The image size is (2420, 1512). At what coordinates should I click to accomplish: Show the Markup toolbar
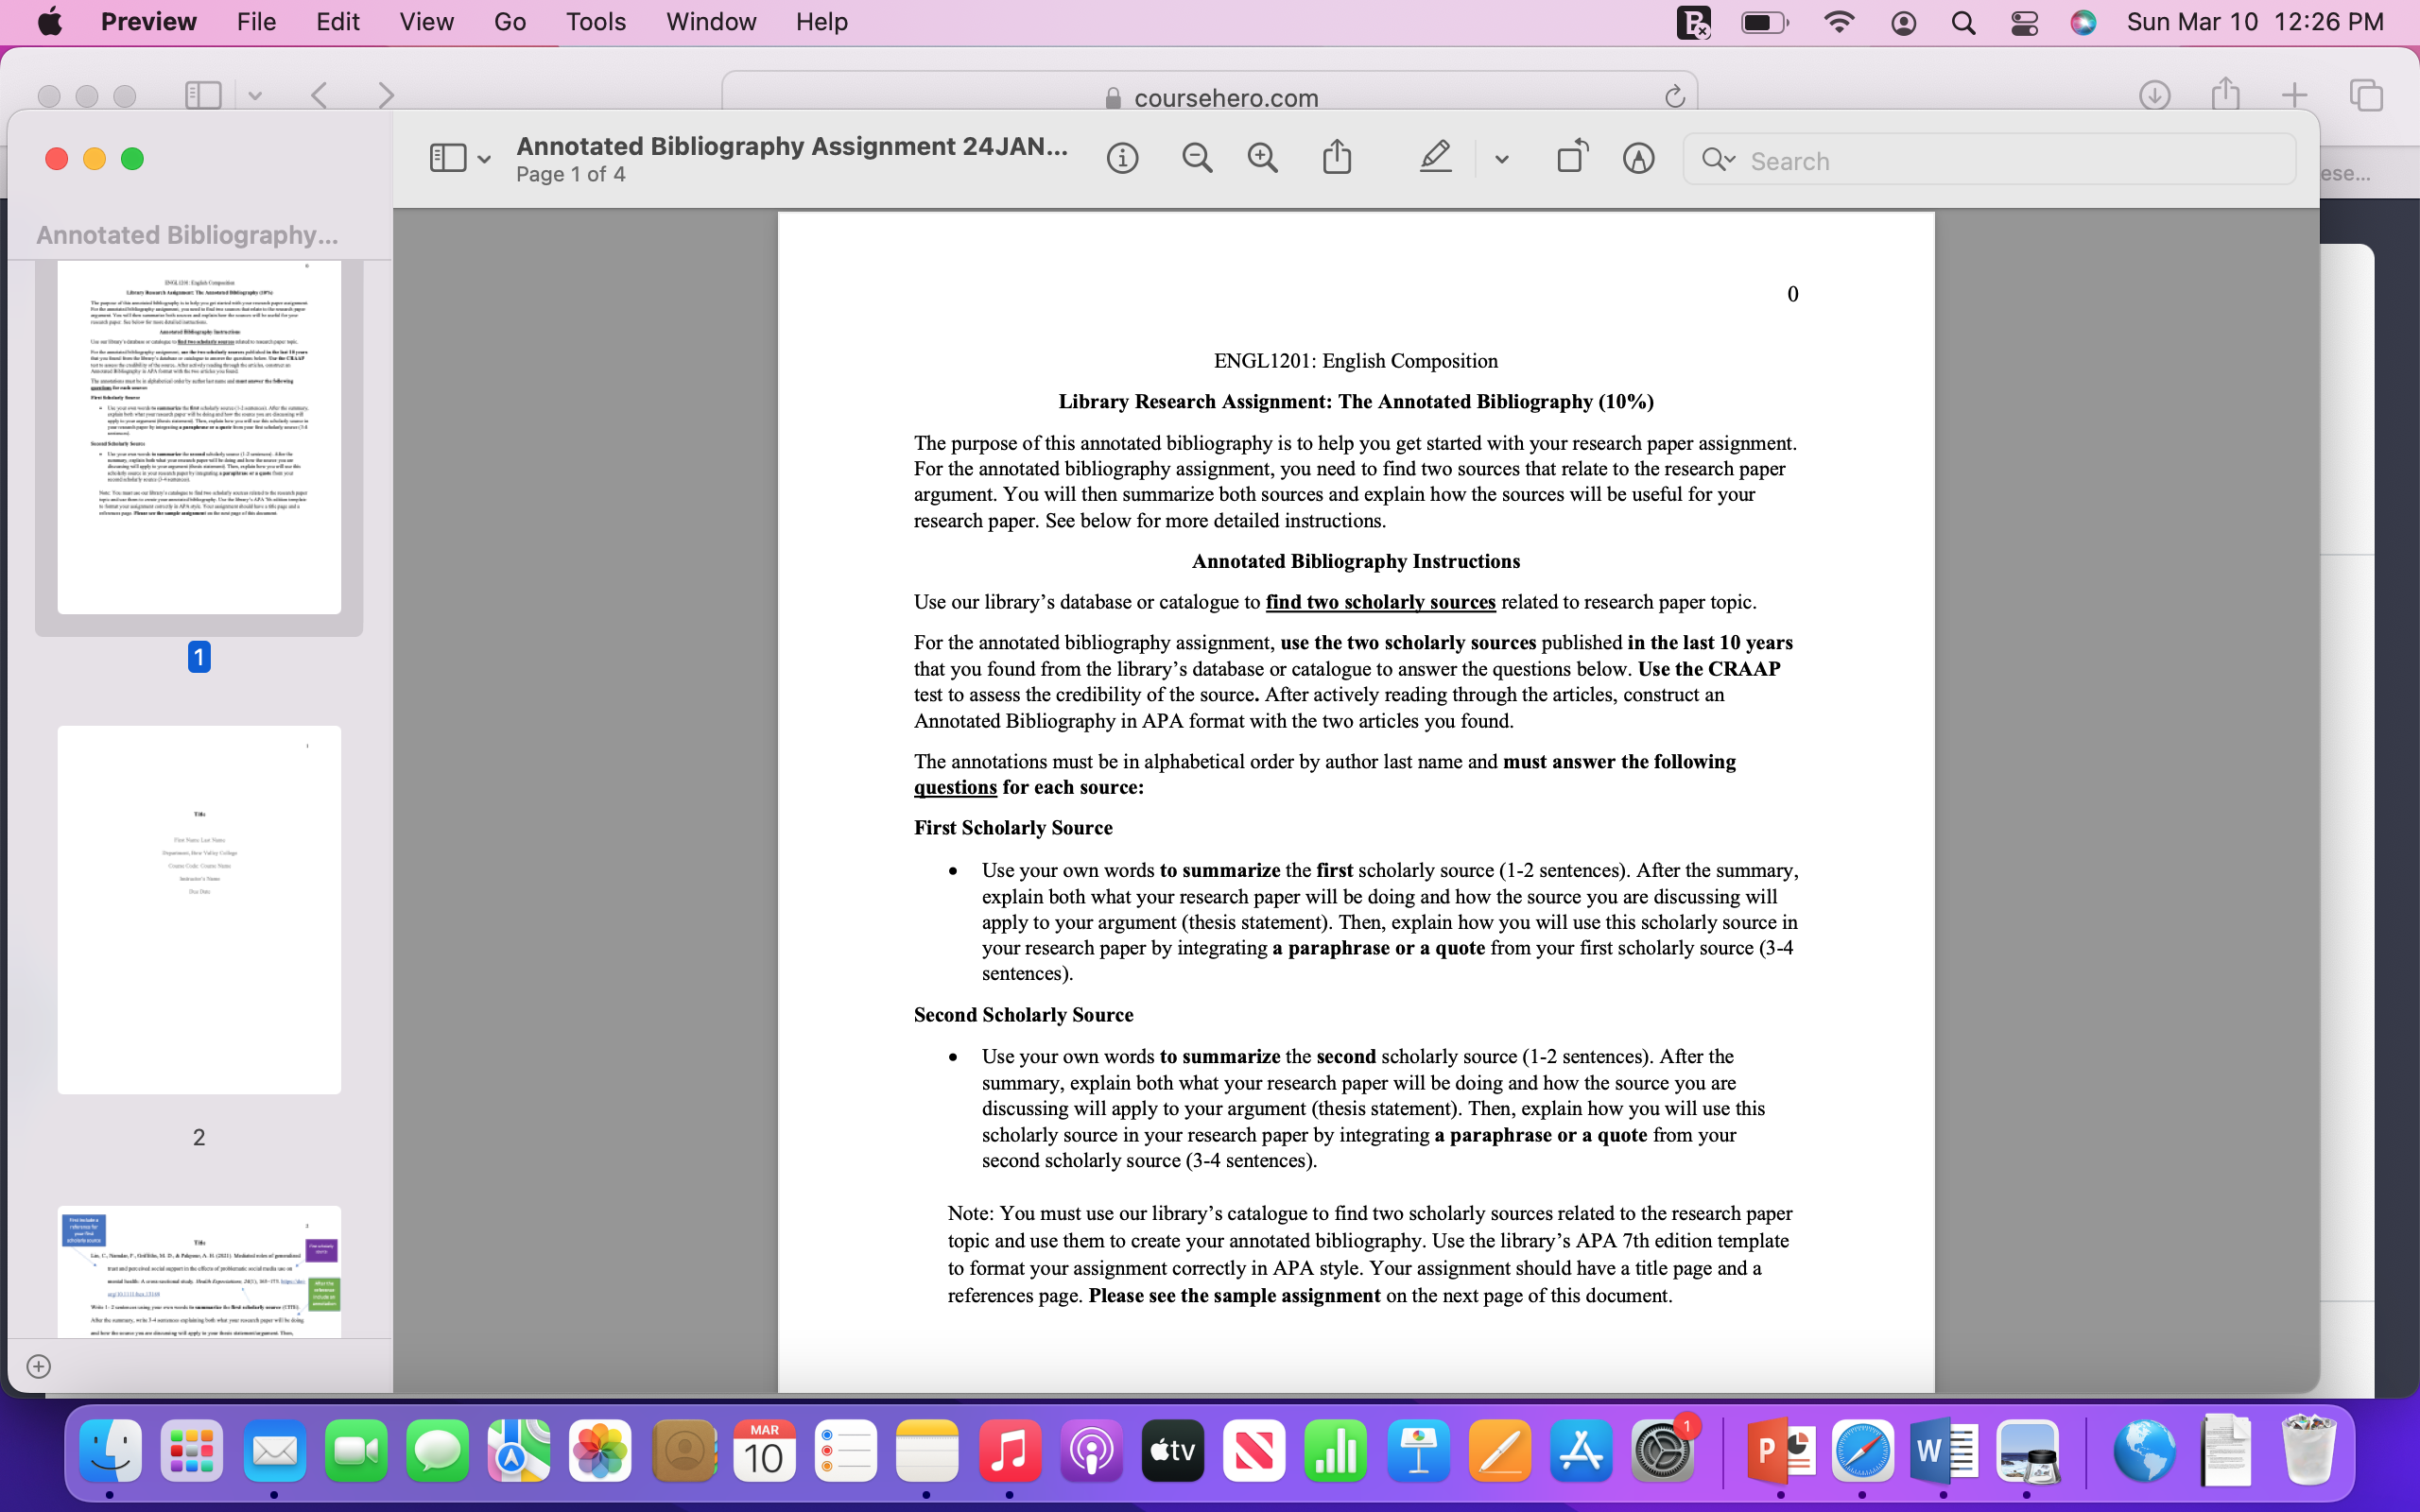(1637, 157)
